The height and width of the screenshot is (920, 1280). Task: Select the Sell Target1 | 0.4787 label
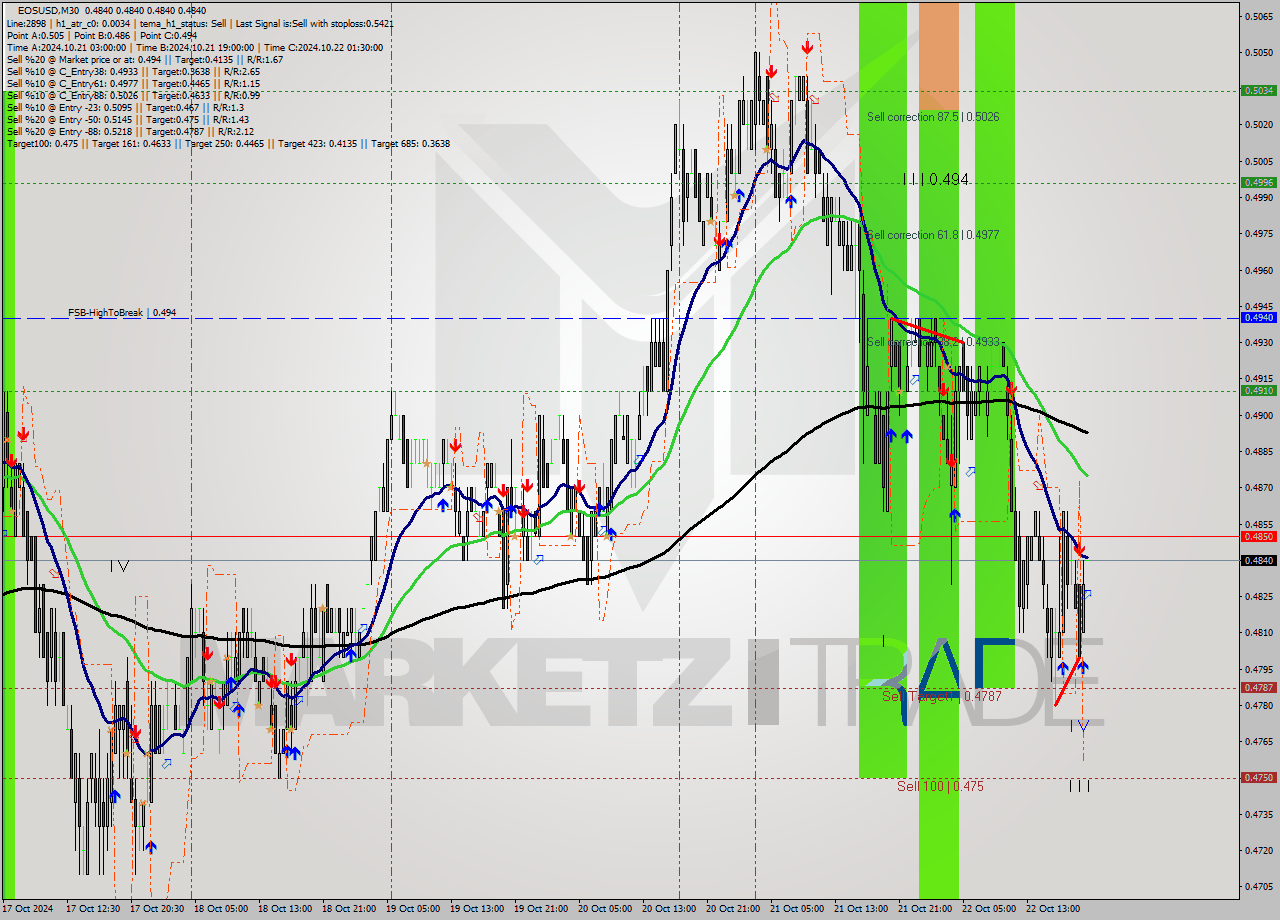pyautogui.click(x=941, y=696)
